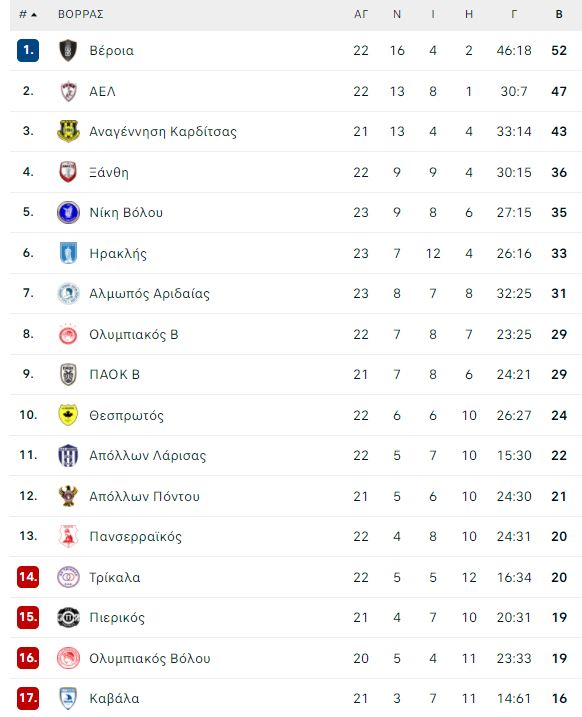Click the red 14. relegation position badge
Image resolution: width=582 pixels, height=717 pixels.
tap(28, 577)
